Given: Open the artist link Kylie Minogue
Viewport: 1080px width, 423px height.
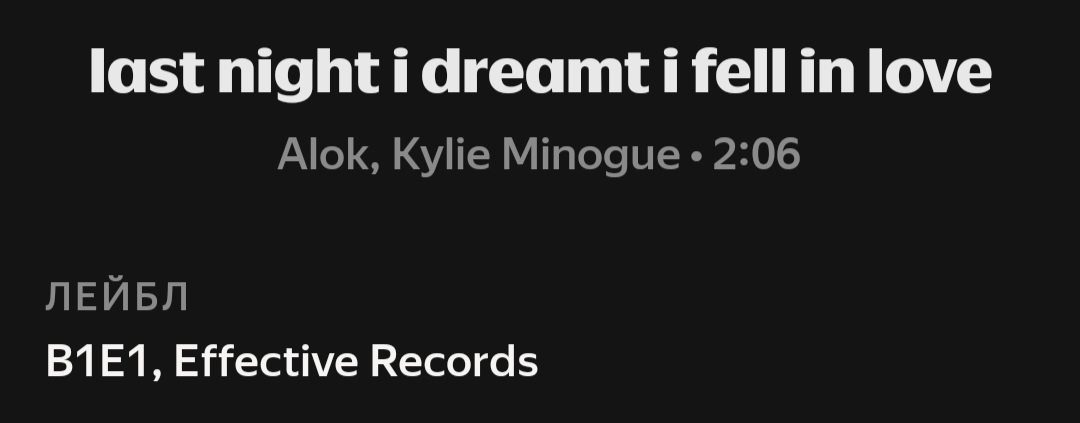Looking at the screenshot, I should [x=536, y=156].
